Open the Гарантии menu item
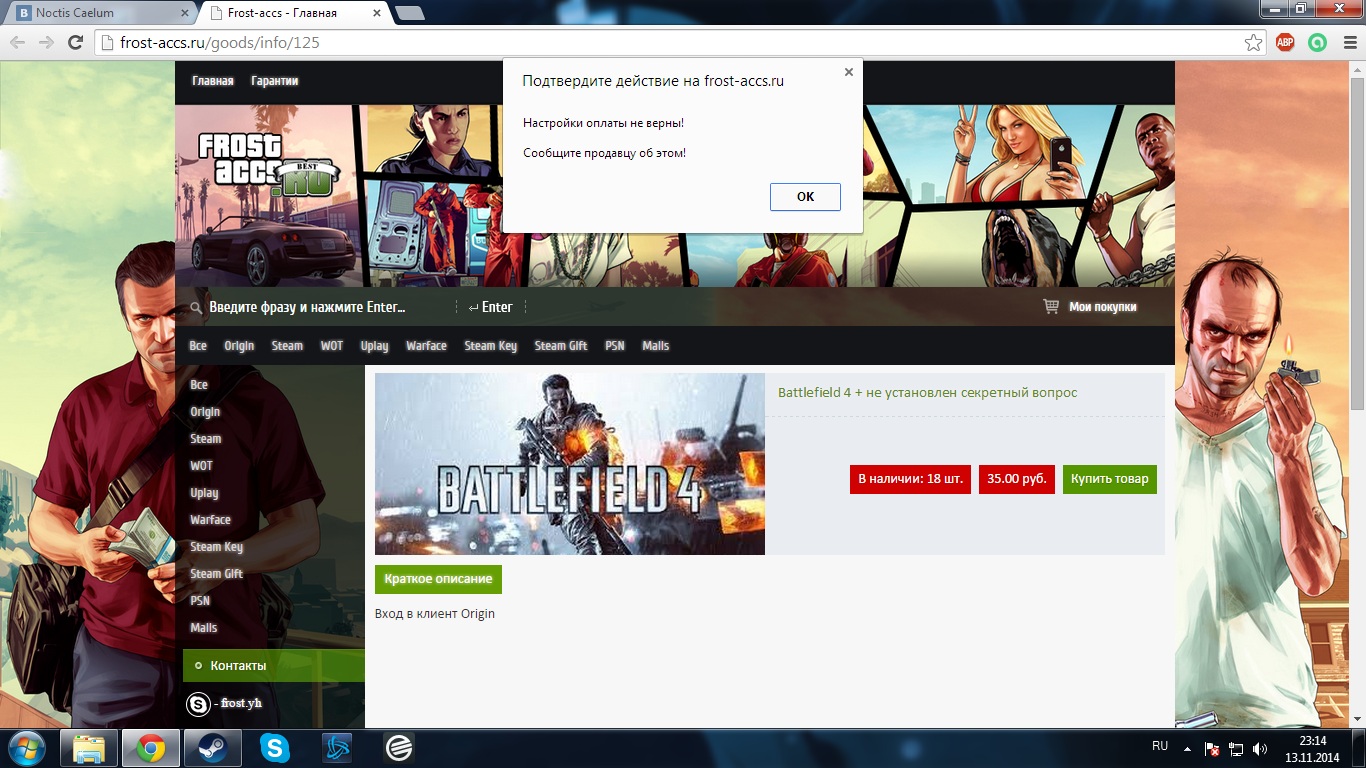Viewport: 1366px width, 768px height. click(275, 81)
